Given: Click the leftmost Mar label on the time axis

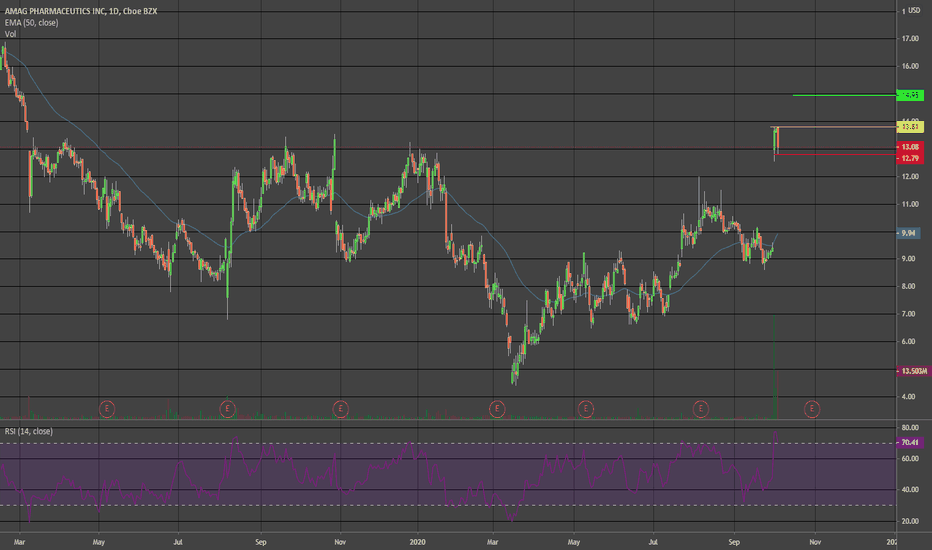Looking at the screenshot, I should click(20, 542).
